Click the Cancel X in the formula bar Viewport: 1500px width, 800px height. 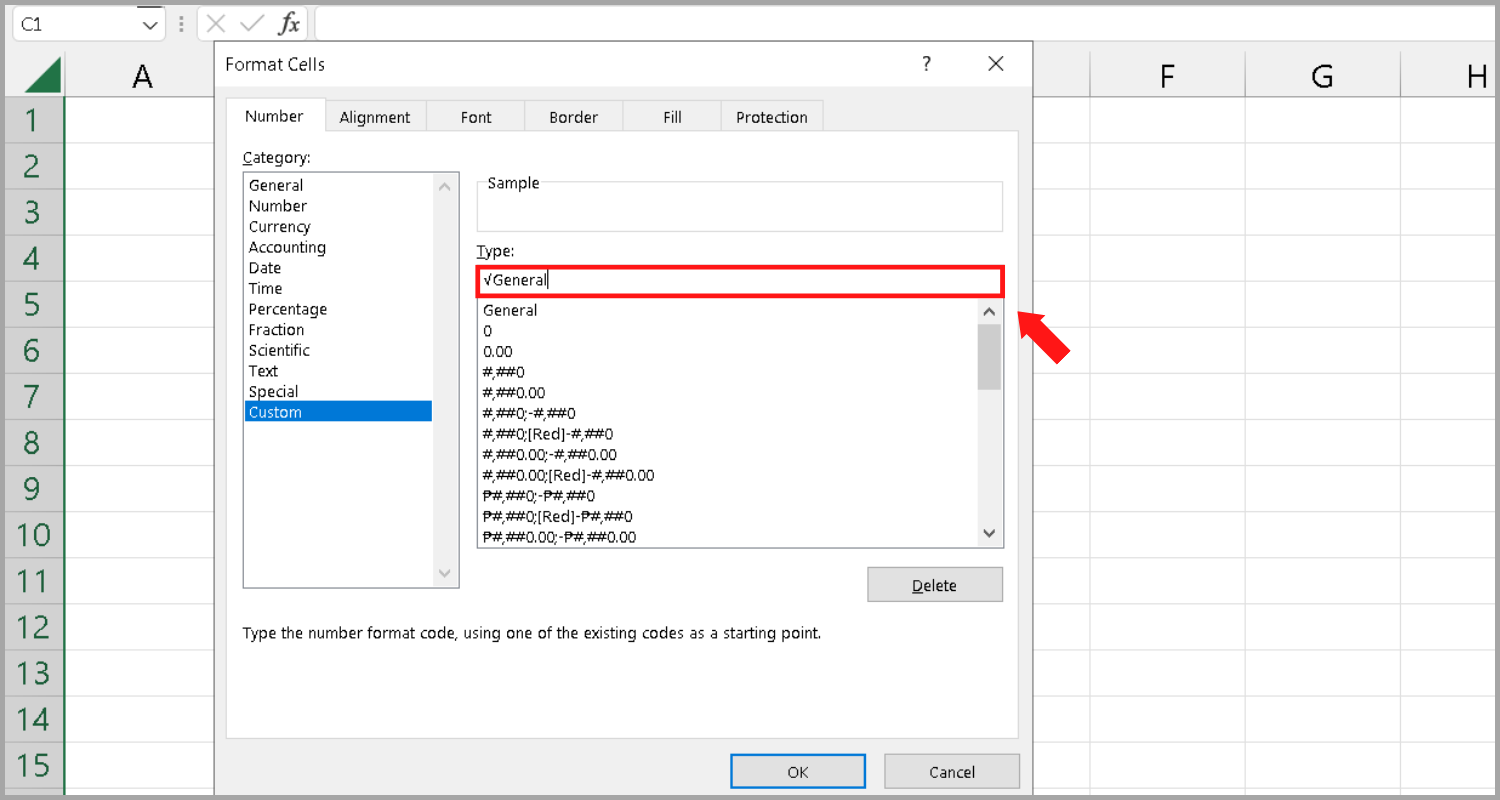click(x=218, y=23)
